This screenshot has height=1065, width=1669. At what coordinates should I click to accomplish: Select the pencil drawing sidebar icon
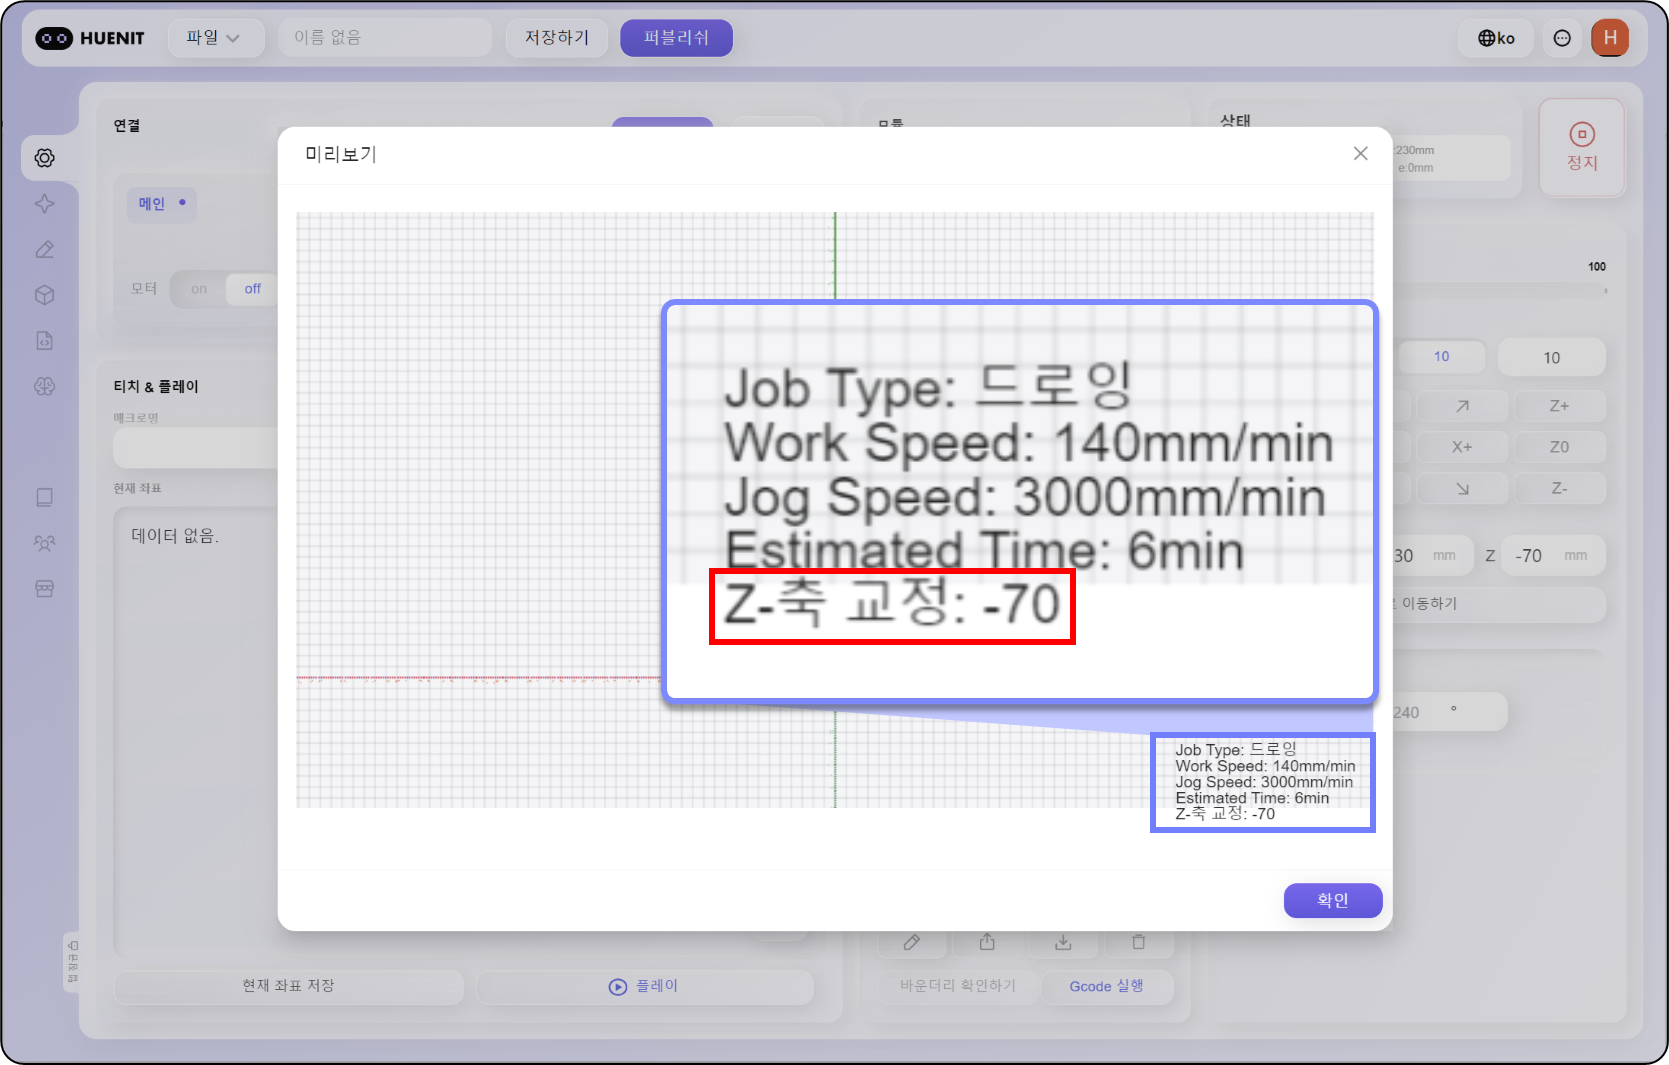pyautogui.click(x=45, y=250)
